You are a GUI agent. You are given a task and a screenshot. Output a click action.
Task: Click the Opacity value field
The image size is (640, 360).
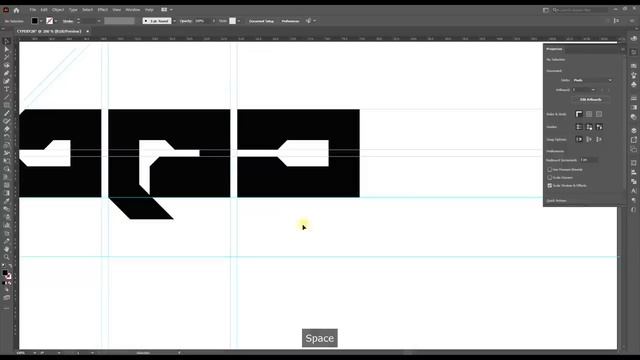pos(202,21)
